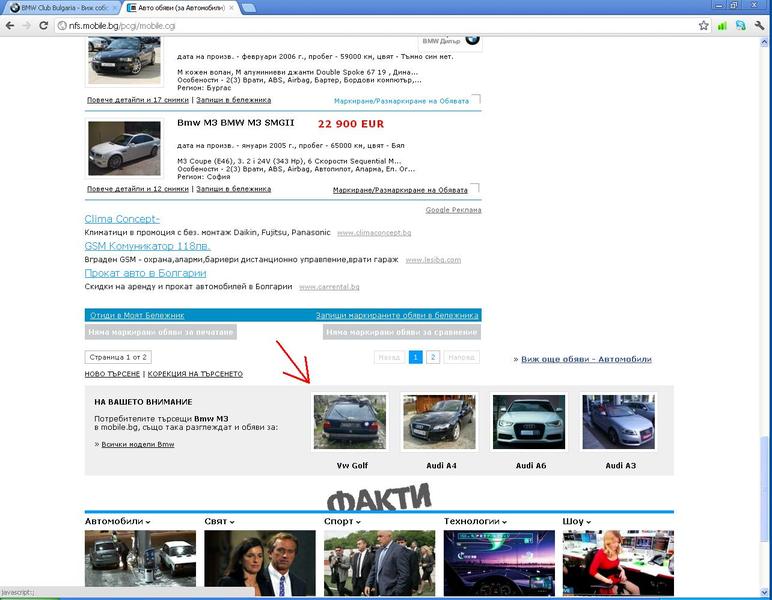This screenshot has width=772, height=600.
Task: Click the ФАКТИ logo
Action: 379,496
